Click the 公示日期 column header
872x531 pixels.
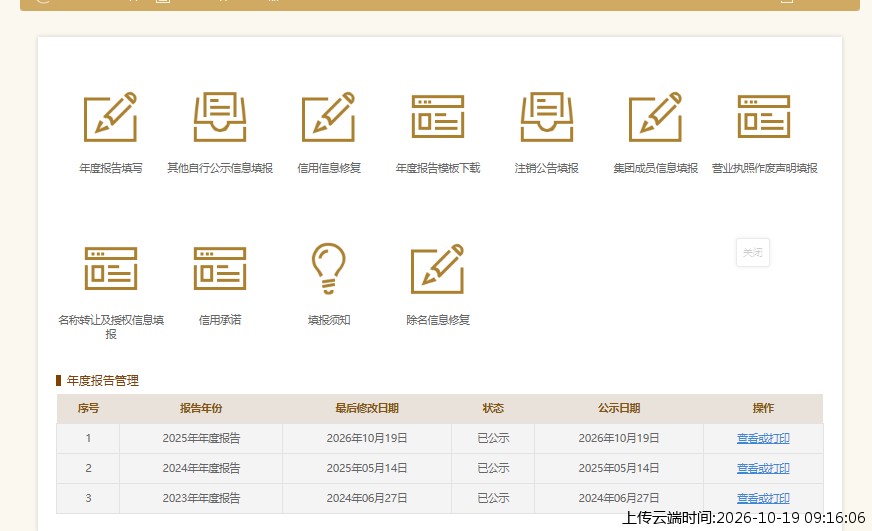618,408
